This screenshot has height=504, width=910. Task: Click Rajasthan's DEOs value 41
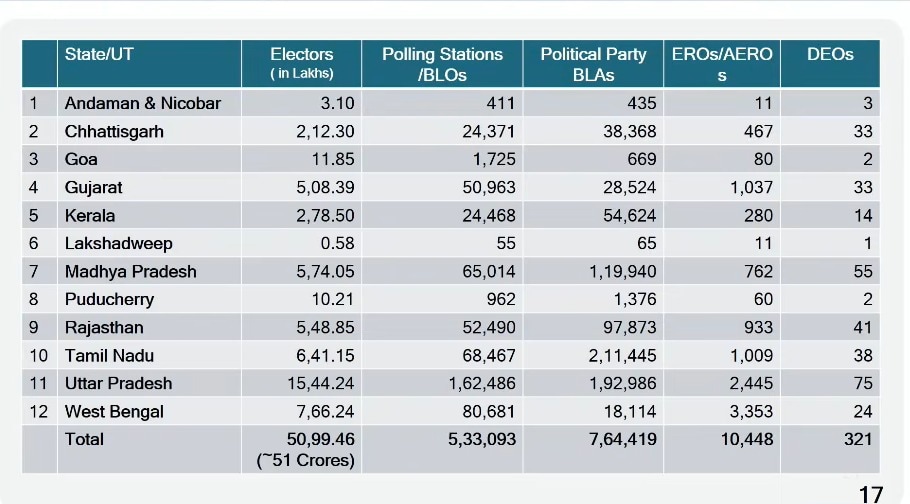(863, 327)
